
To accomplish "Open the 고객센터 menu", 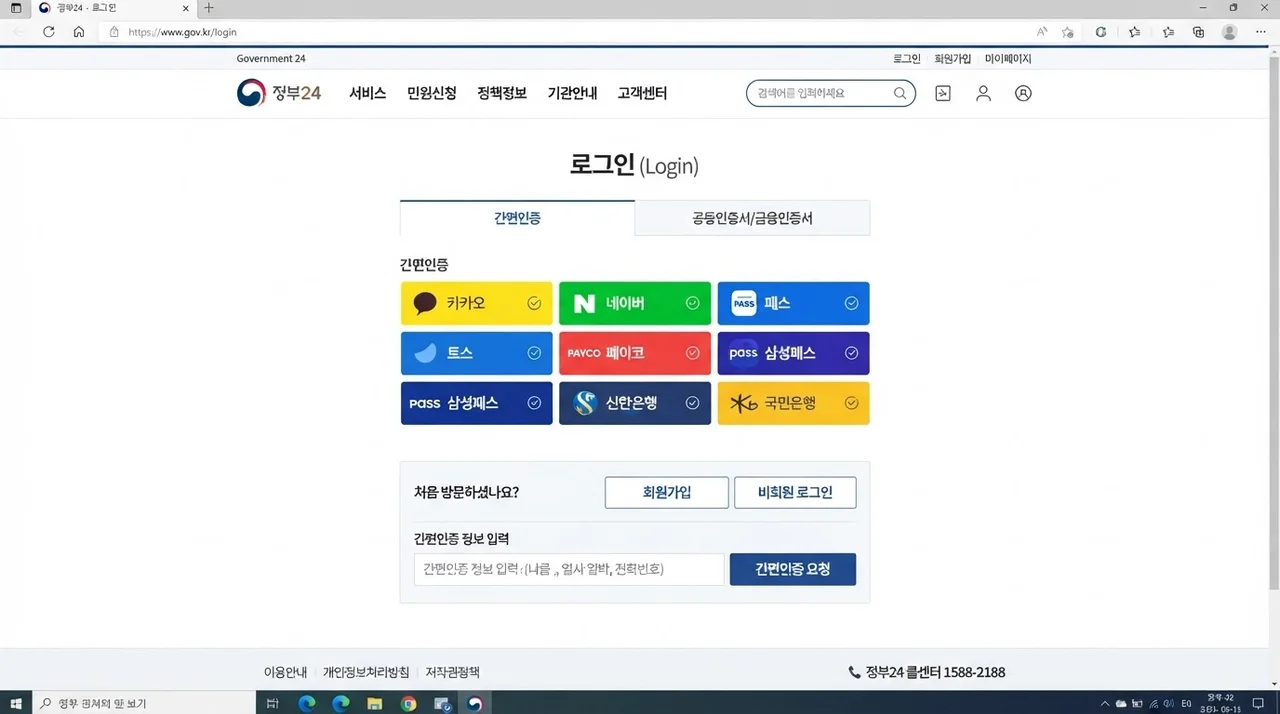I will tap(642, 93).
